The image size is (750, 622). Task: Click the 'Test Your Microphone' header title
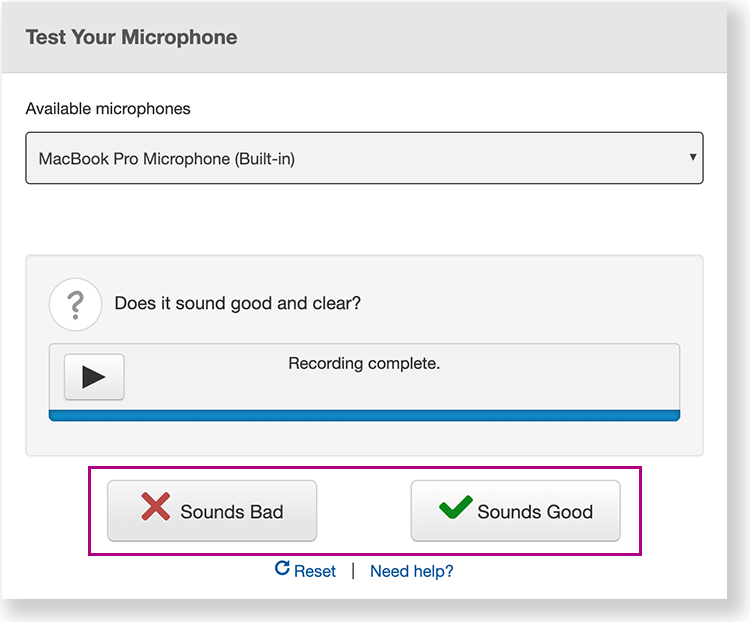pos(131,38)
